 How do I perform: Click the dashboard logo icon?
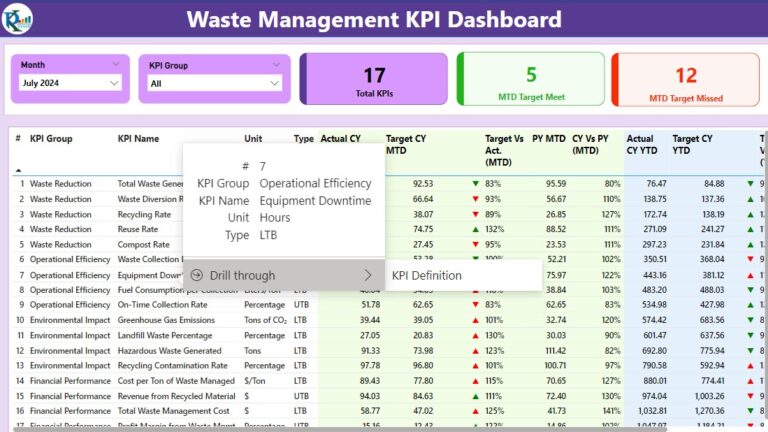tap(17, 19)
